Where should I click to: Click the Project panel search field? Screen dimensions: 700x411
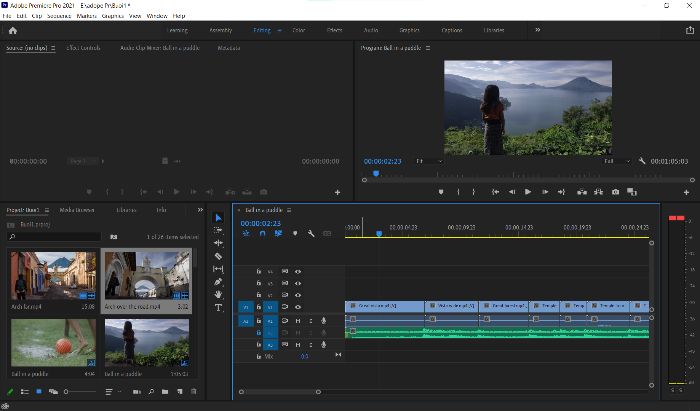pos(54,237)
